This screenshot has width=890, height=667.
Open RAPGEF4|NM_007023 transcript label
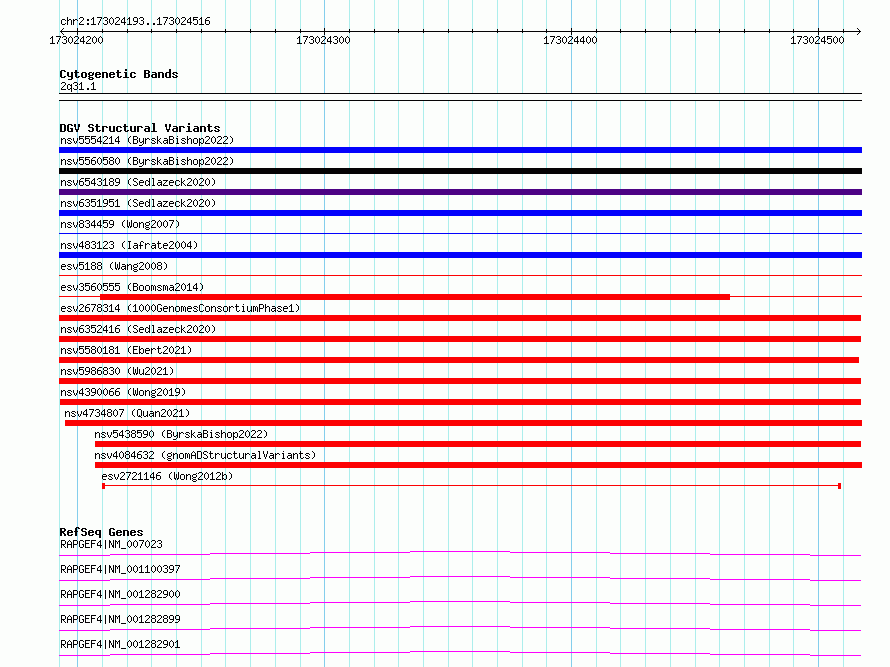click(x=111, y=544)
